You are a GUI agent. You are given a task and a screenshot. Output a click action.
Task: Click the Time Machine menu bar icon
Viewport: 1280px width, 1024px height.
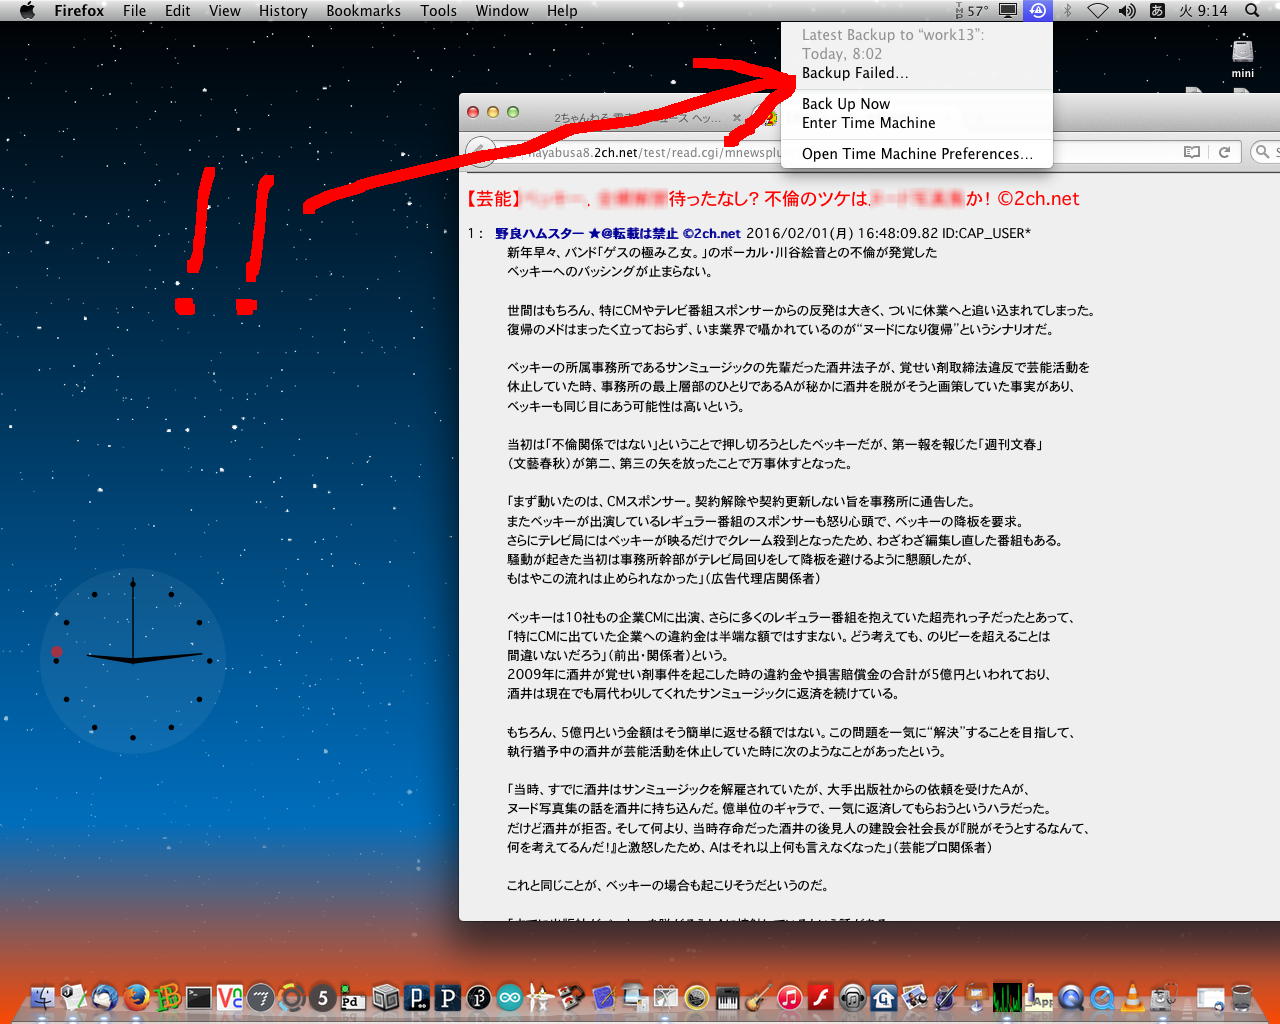point(1038,10)
